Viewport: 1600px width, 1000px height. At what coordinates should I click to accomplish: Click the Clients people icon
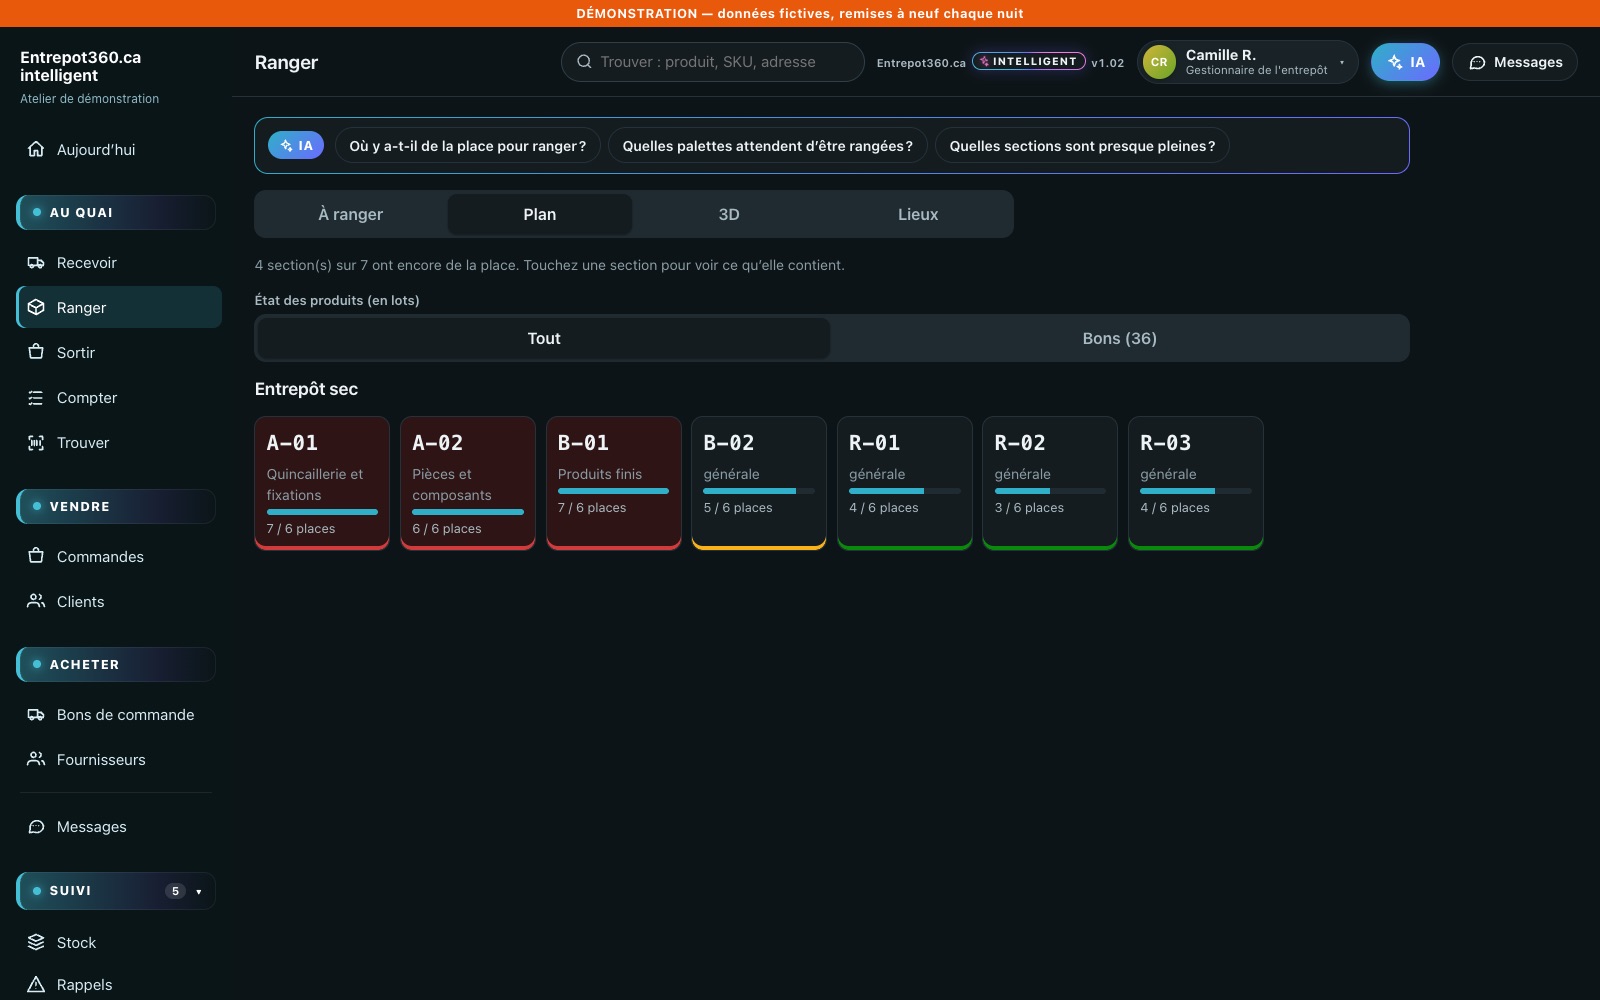click(36, 601)
